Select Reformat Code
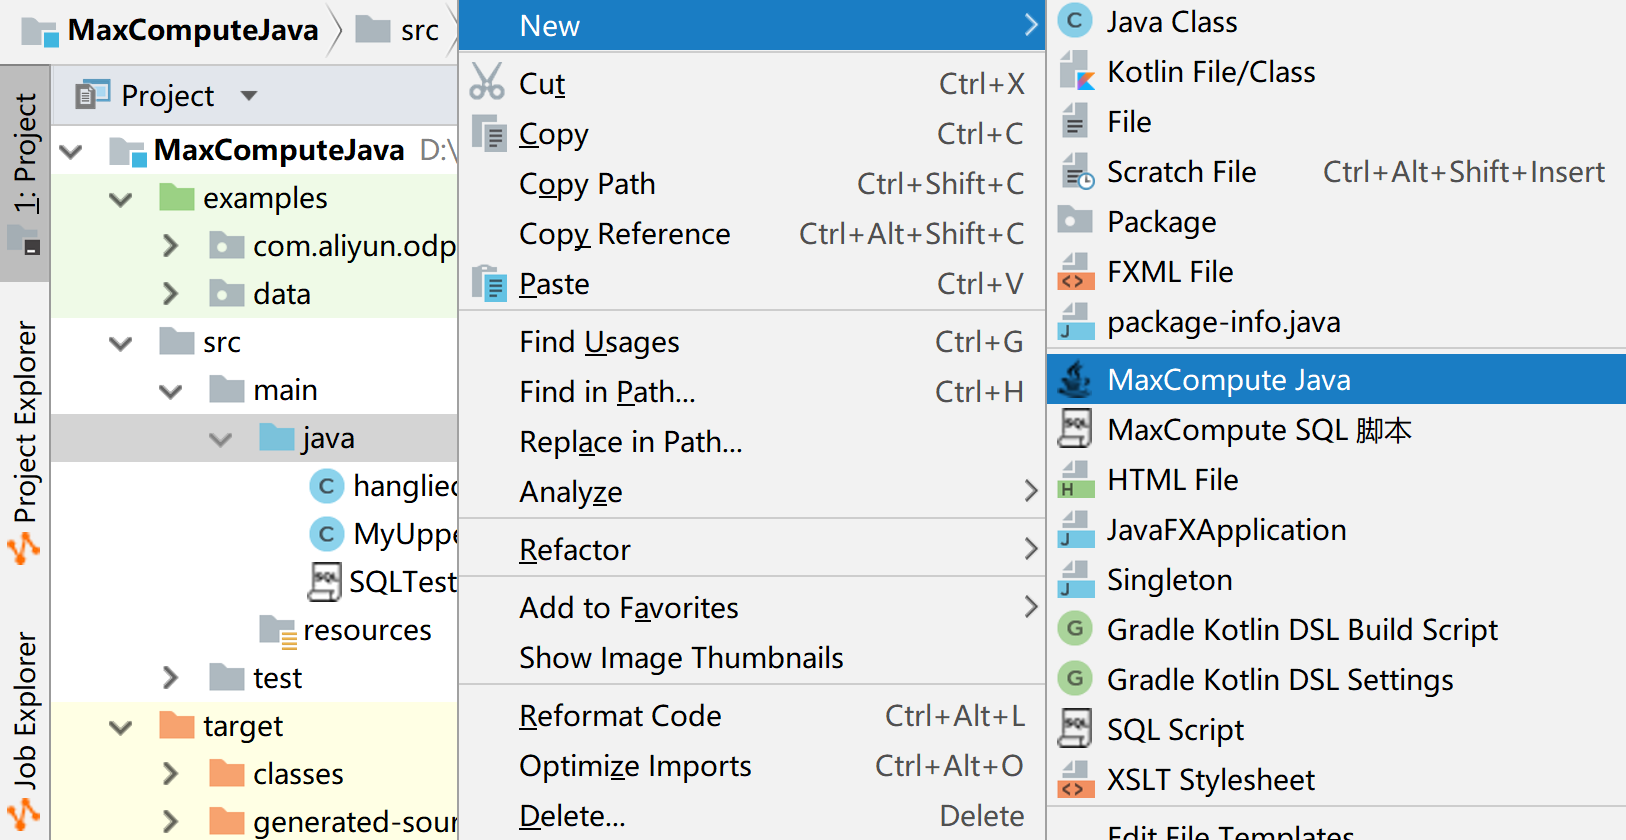The width and height of the screenshot is (1626, 840). pyautogui.click(x=752, y=716)
